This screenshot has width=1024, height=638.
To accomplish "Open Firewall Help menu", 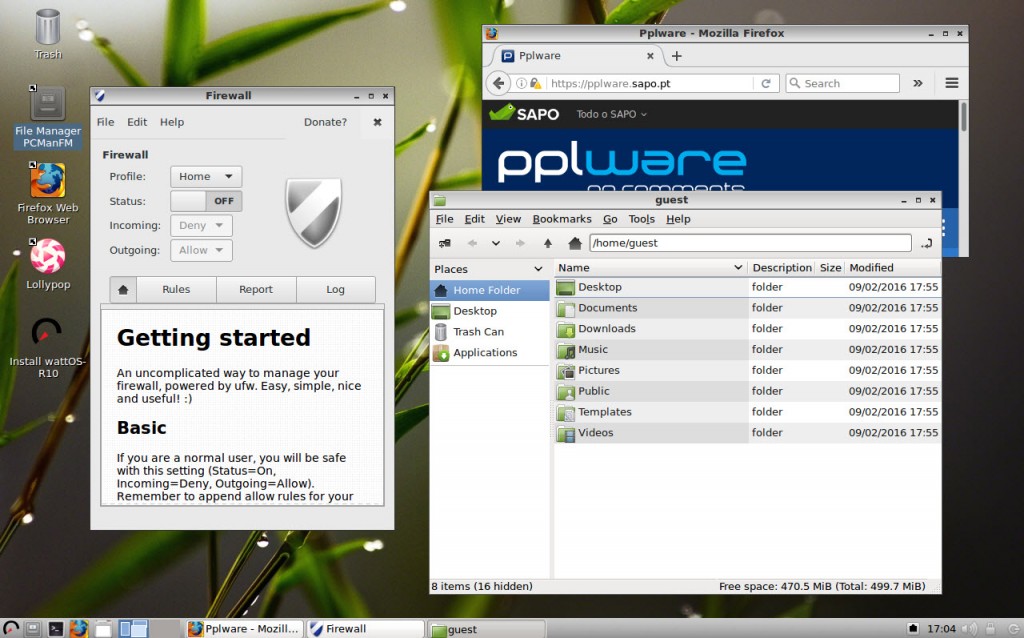I will [x=172, y=122].
